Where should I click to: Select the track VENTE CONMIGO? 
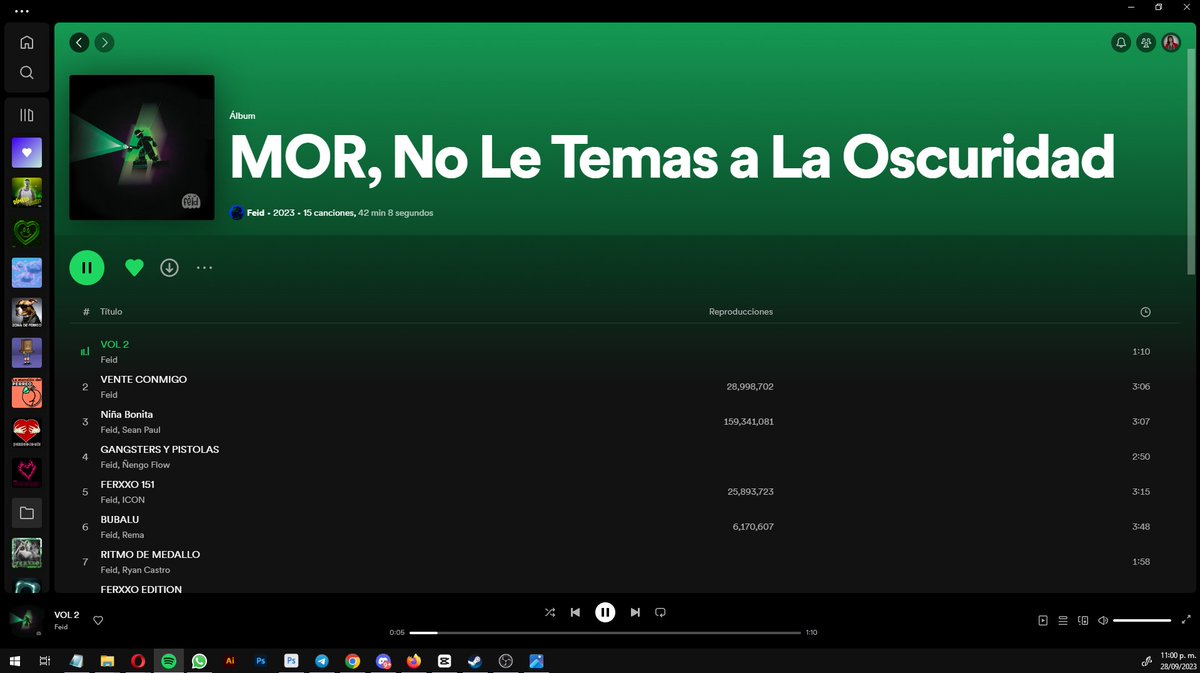[144, 379]
